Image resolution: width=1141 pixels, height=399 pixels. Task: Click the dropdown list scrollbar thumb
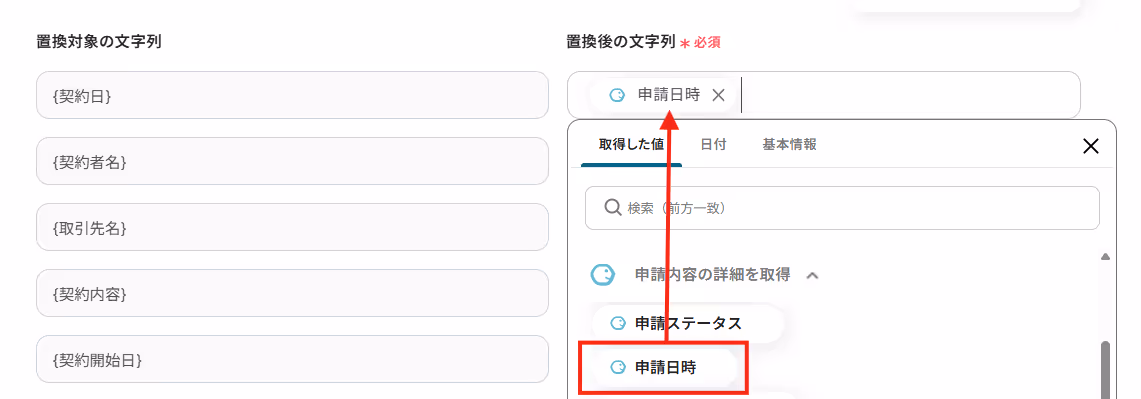click(x=1105, y=370)
